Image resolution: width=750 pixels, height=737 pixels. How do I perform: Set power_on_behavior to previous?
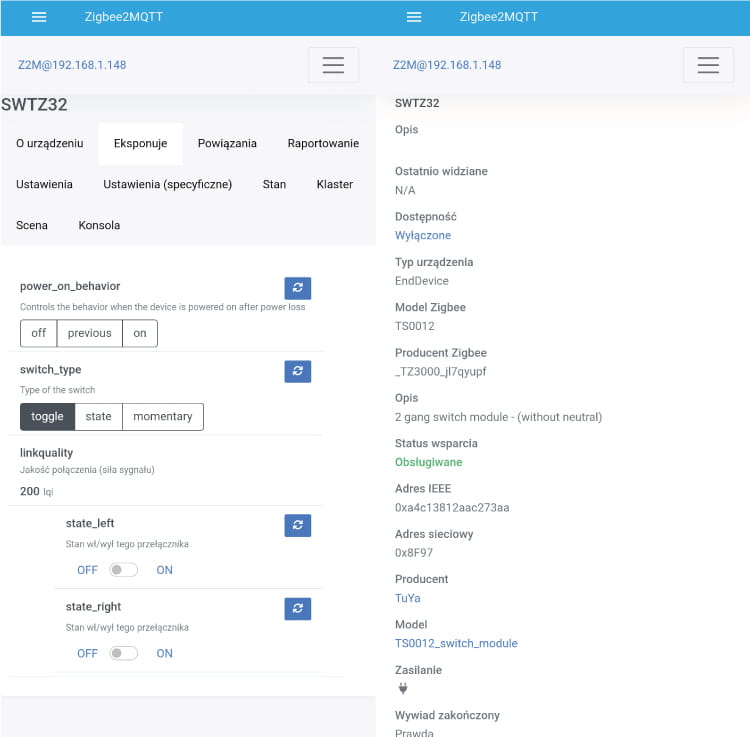(89, 333)
